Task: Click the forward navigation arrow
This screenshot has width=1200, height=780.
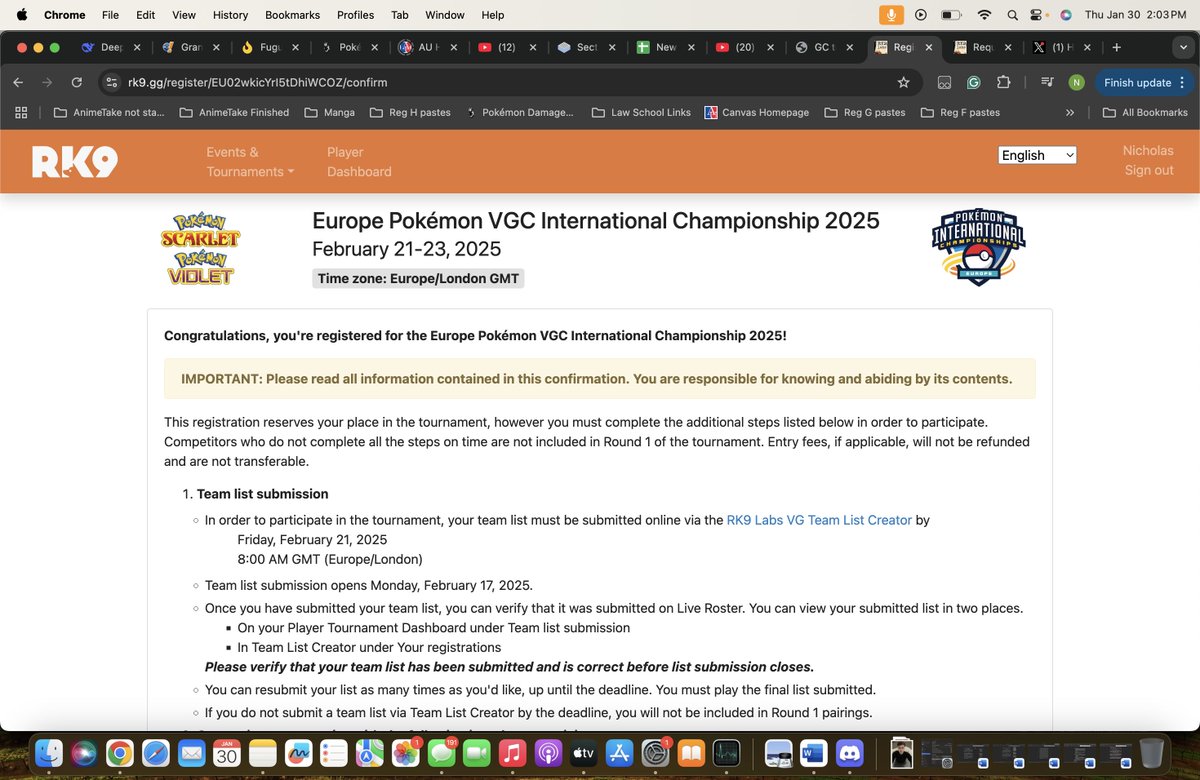Action: 47,83
